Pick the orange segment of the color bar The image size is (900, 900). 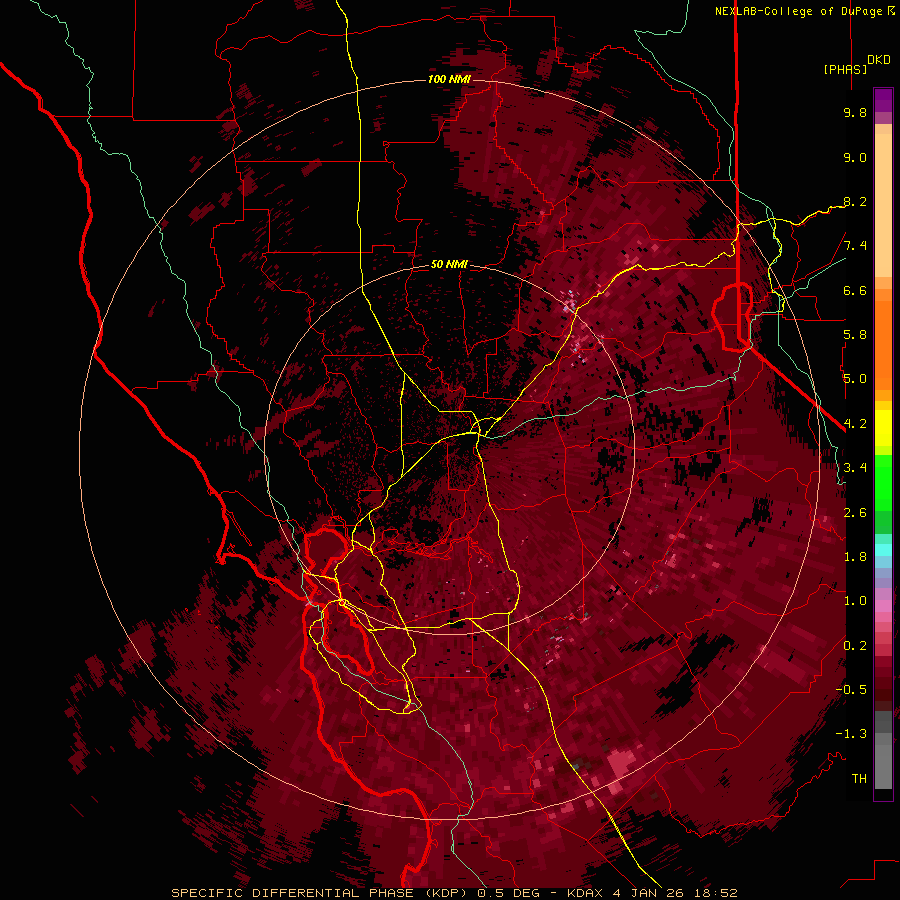click(883, 339)
